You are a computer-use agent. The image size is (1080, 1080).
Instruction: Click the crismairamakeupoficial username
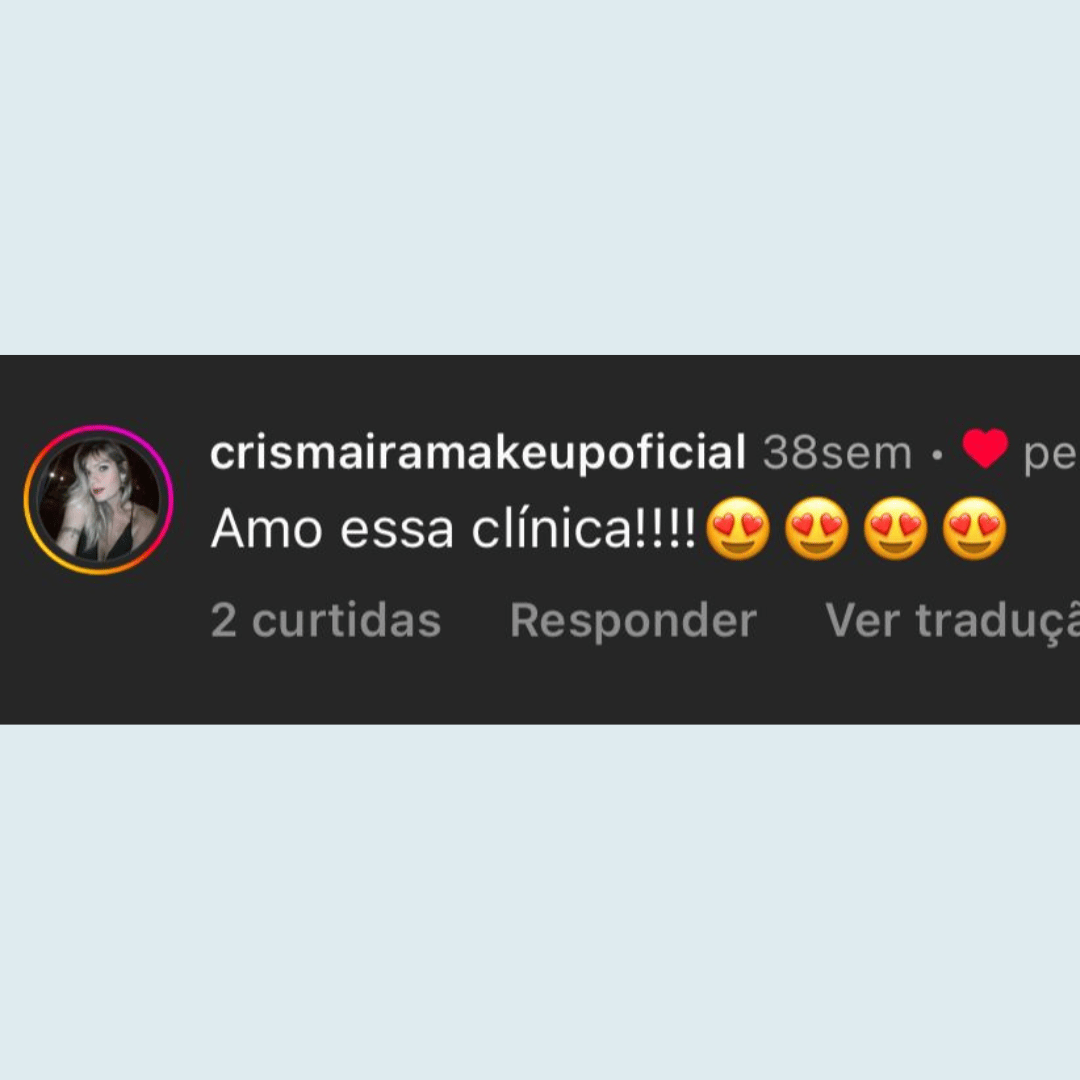[x=477, y=453]
